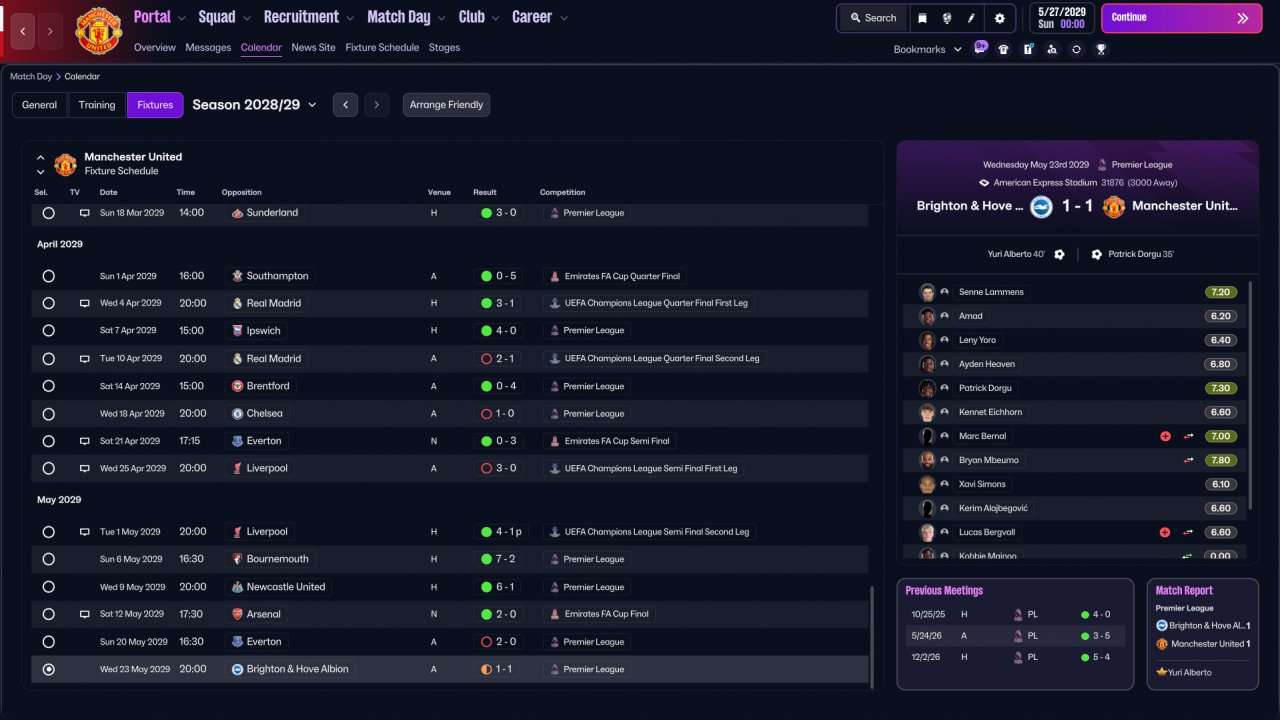
Task: Go back with the left arrow navigation button
Action: pyautogui.click(x=23, y=31)
